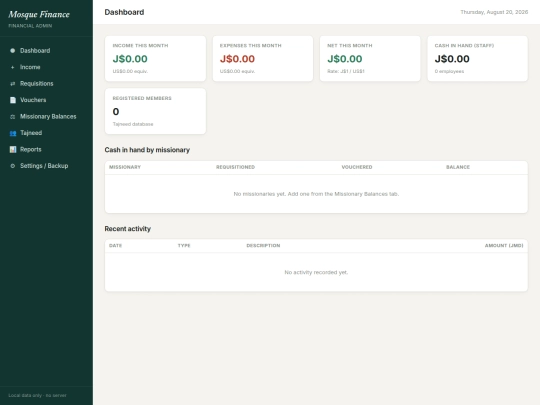Screen dimensions: 540x405
Task: Open Settings / Backup page
Action: pyautogui.click(x=46, y=166)
